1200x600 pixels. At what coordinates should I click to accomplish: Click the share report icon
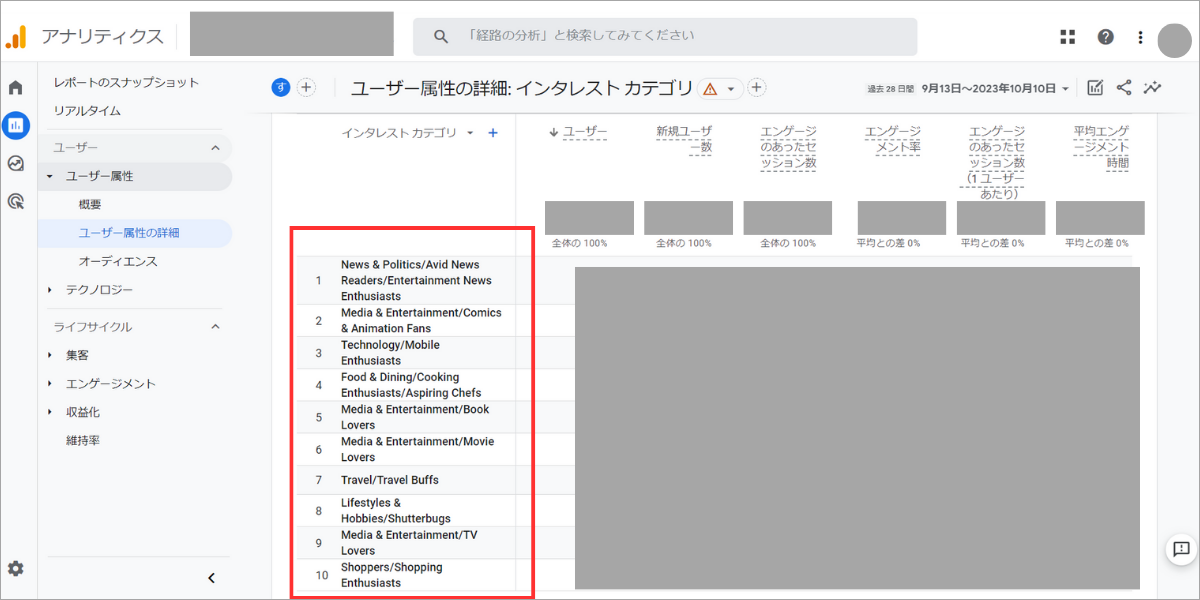pos(1124,88)
